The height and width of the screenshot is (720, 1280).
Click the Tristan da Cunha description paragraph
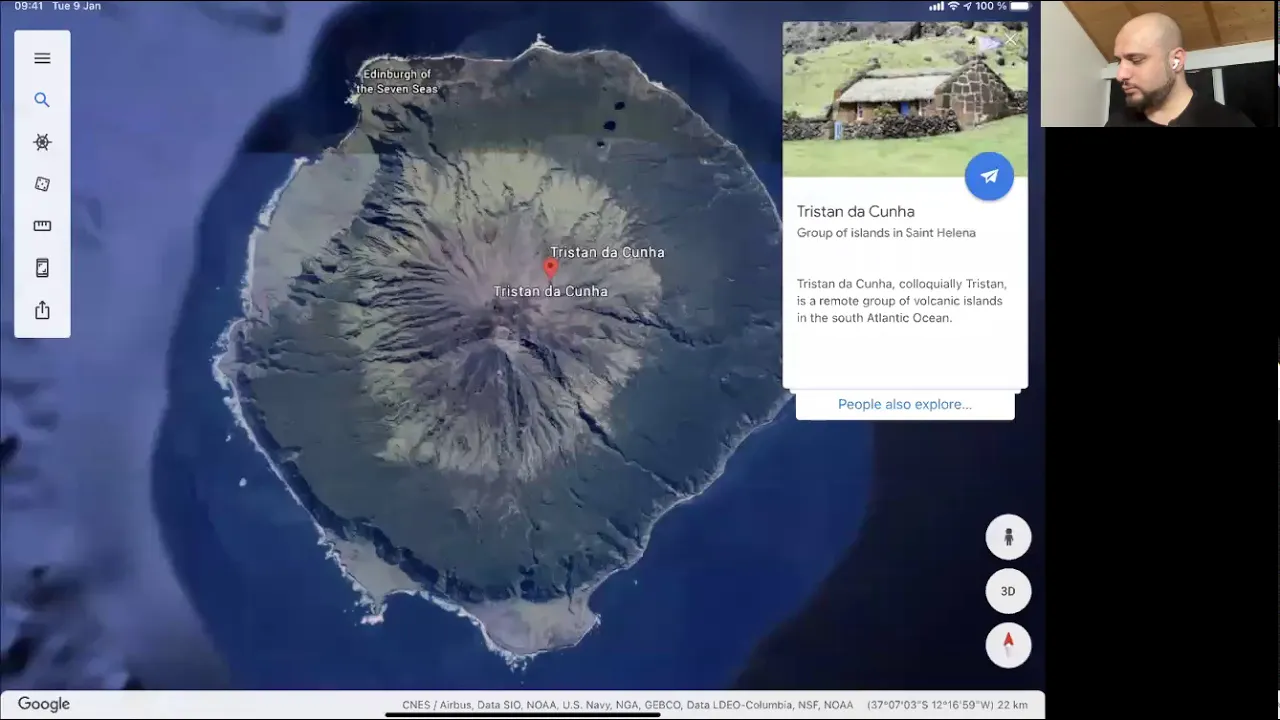coord(901,301)
